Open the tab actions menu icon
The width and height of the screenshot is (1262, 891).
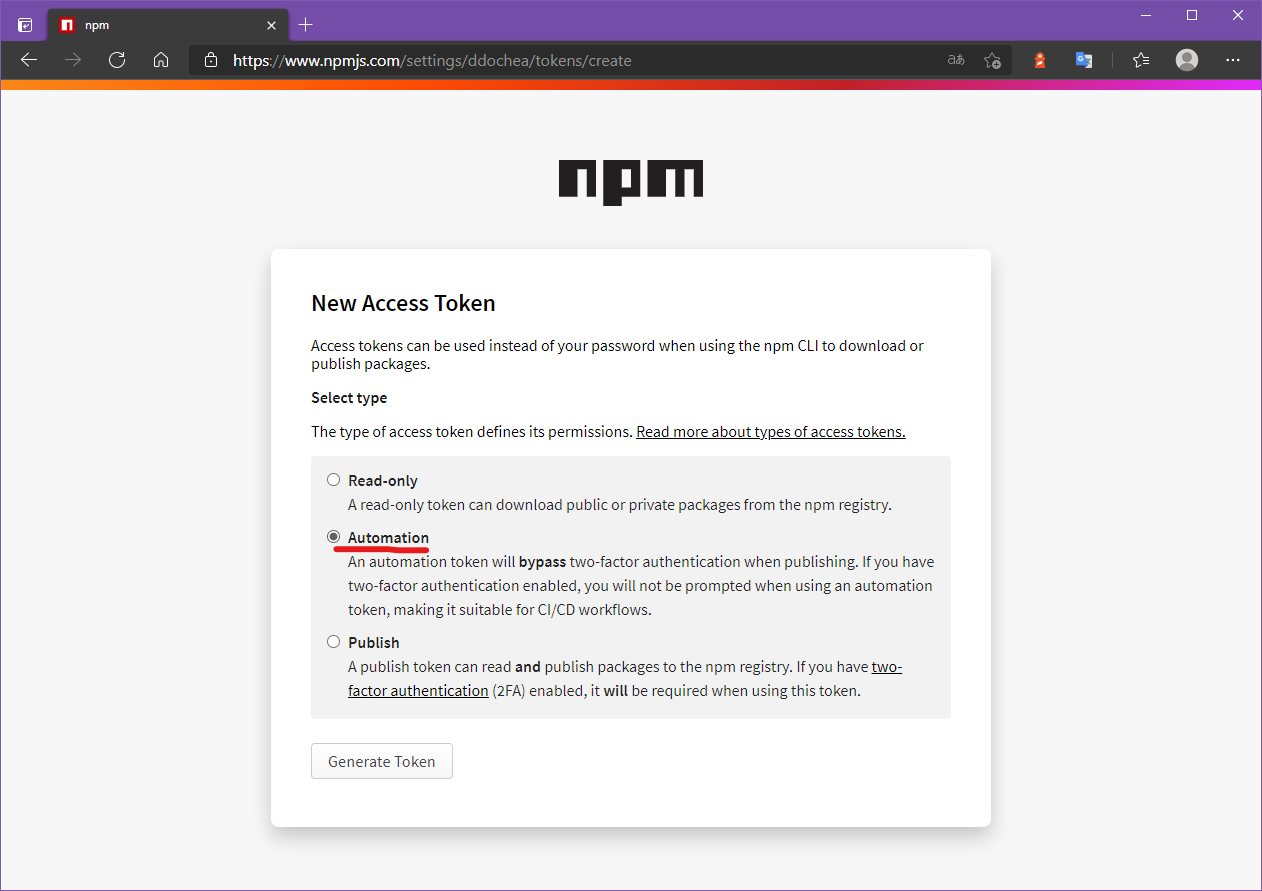point(25,25)
